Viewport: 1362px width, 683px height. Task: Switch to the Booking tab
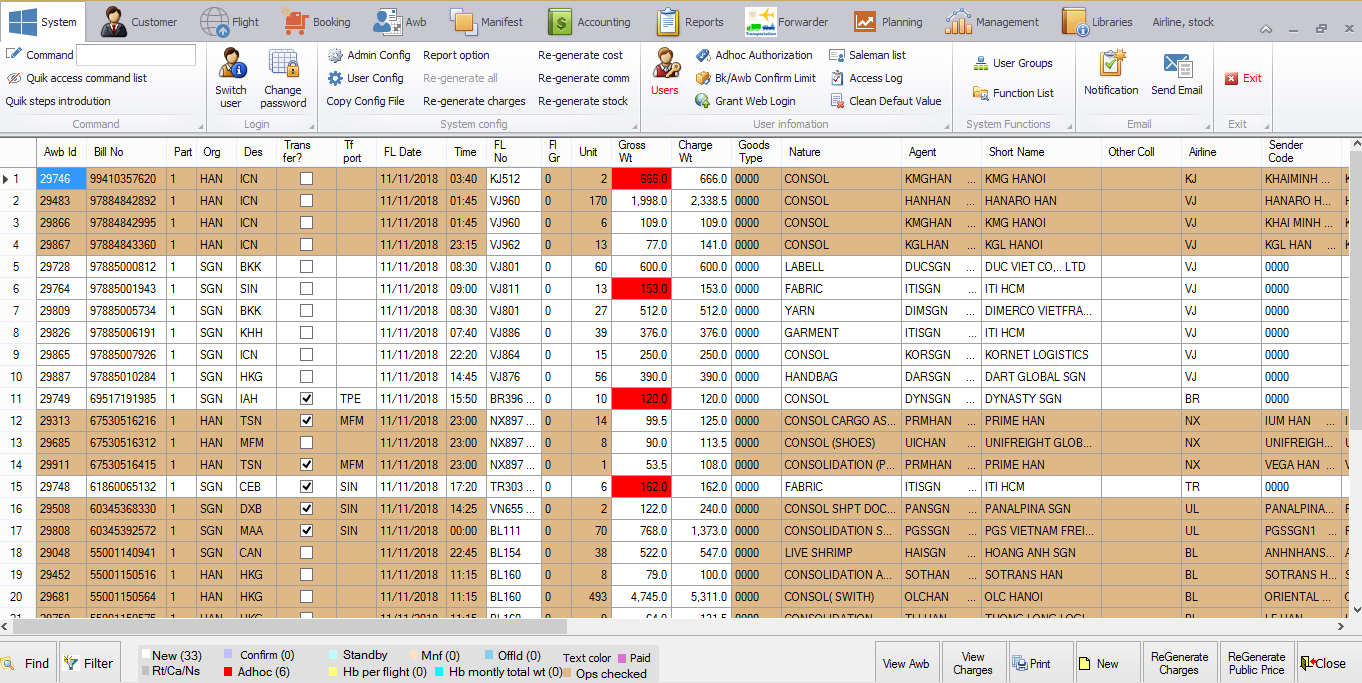click(317, 22)
